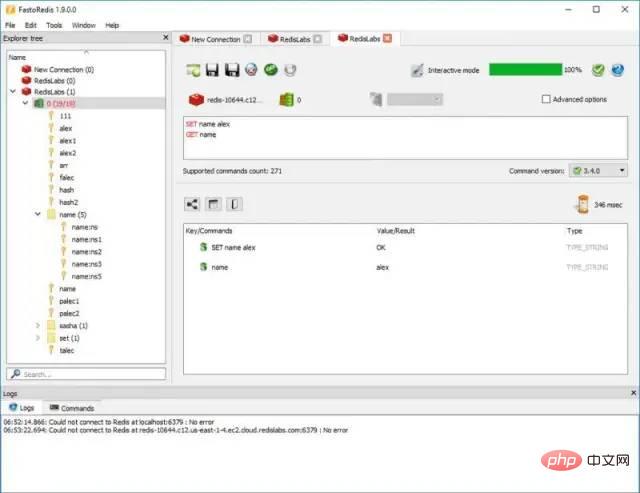640x493 pixels.
Task: Switch results to table view icon
Action: click(213, 204)
